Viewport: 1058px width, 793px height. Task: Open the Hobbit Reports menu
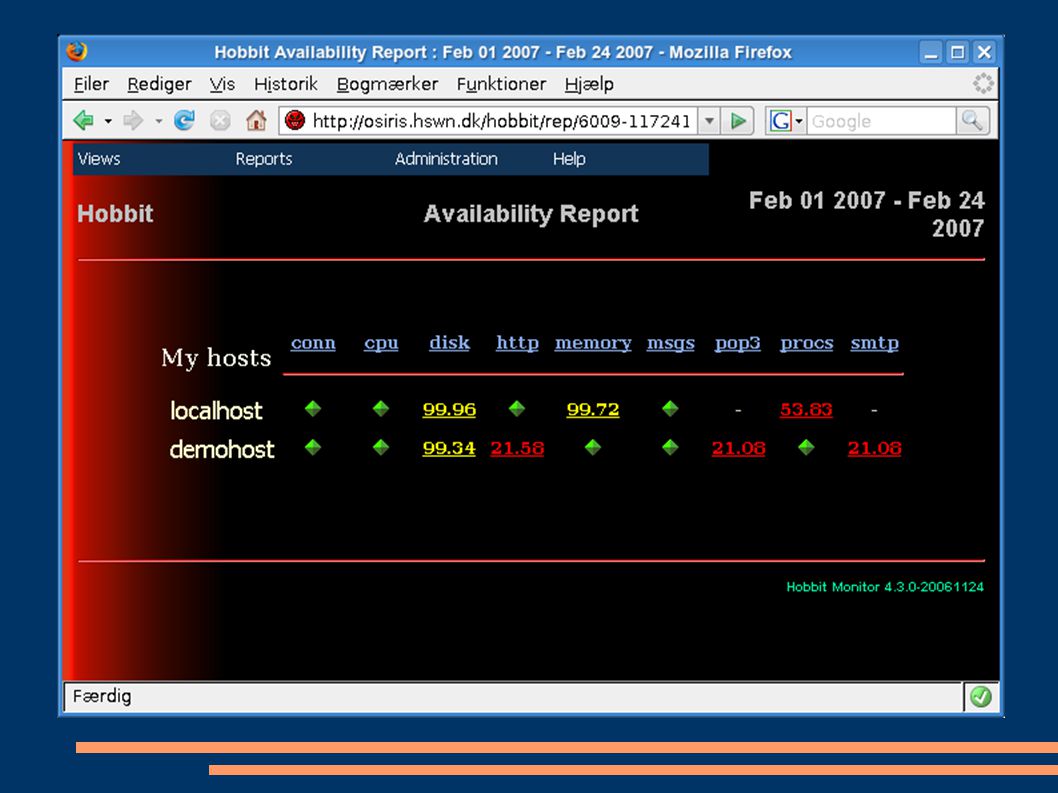[x=264, y=159]
